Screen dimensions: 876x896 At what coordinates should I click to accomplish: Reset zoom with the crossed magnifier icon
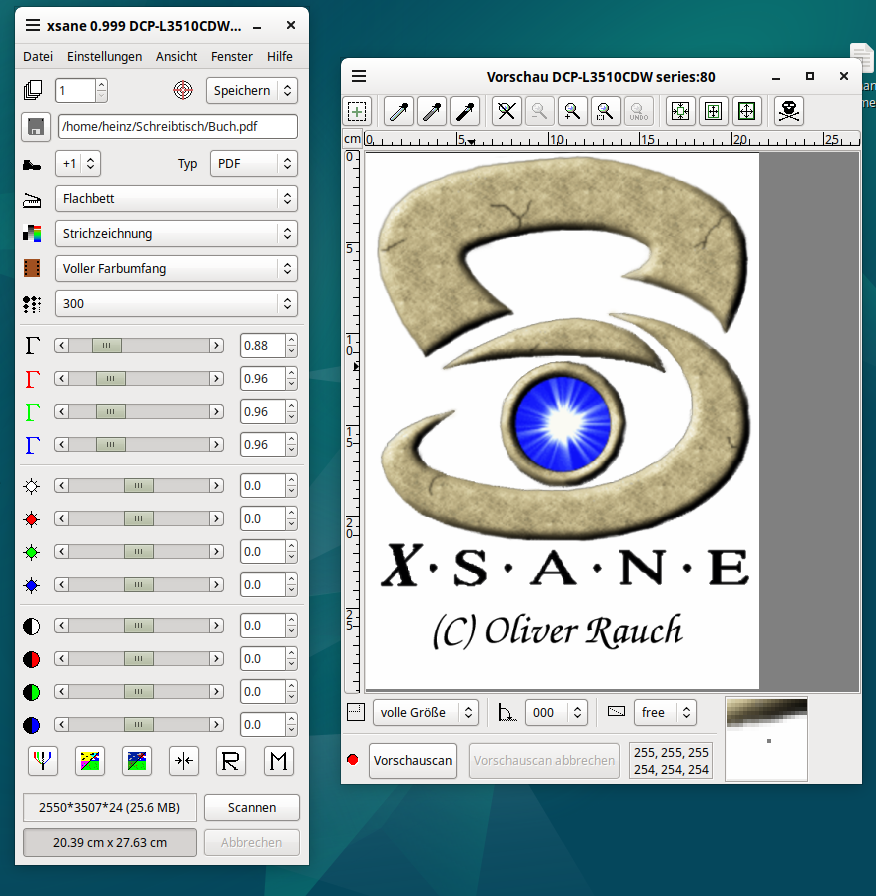[x=507, y=111]
